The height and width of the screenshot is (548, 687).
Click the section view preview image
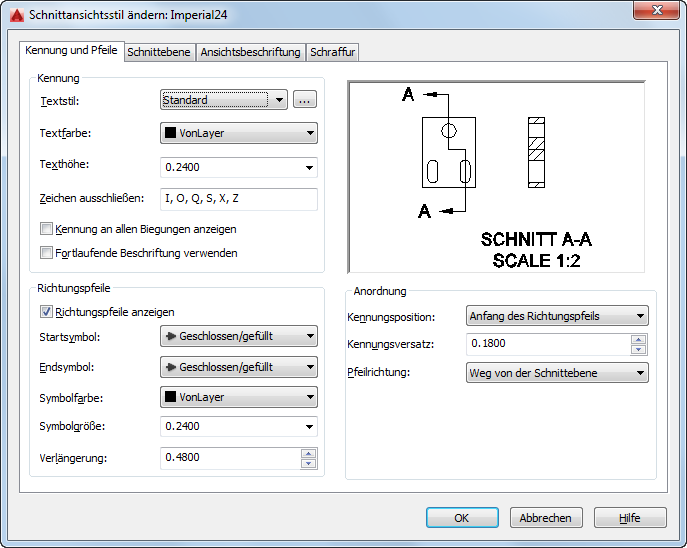[x=496, y=177]
